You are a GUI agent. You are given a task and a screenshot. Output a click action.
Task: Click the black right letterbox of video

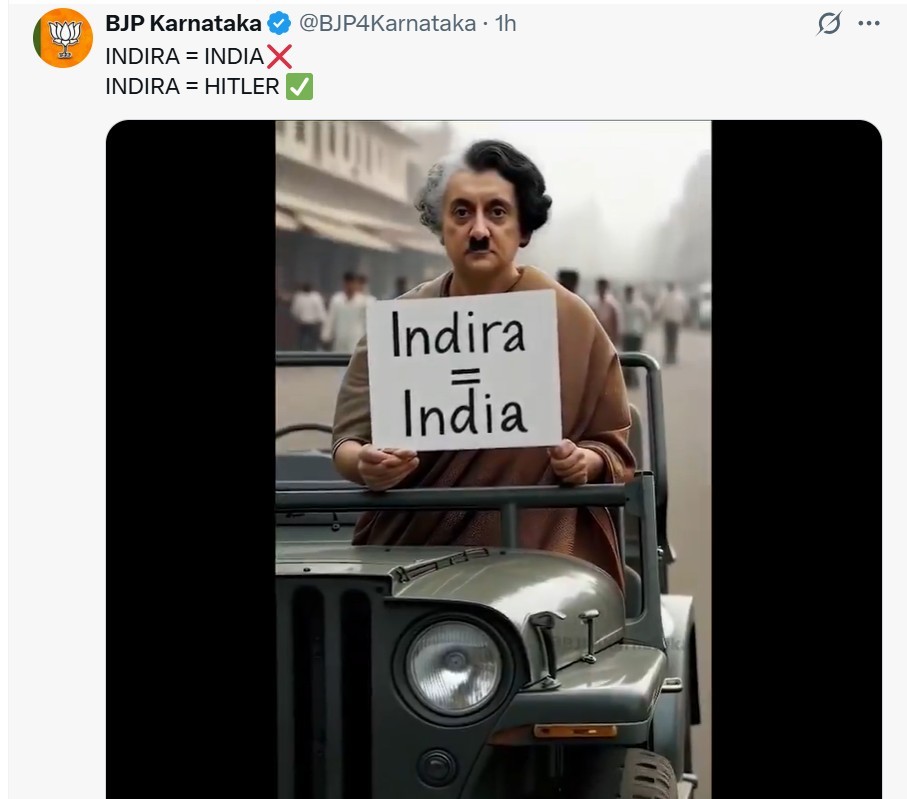pyautogui.click(x=797, y=459)
